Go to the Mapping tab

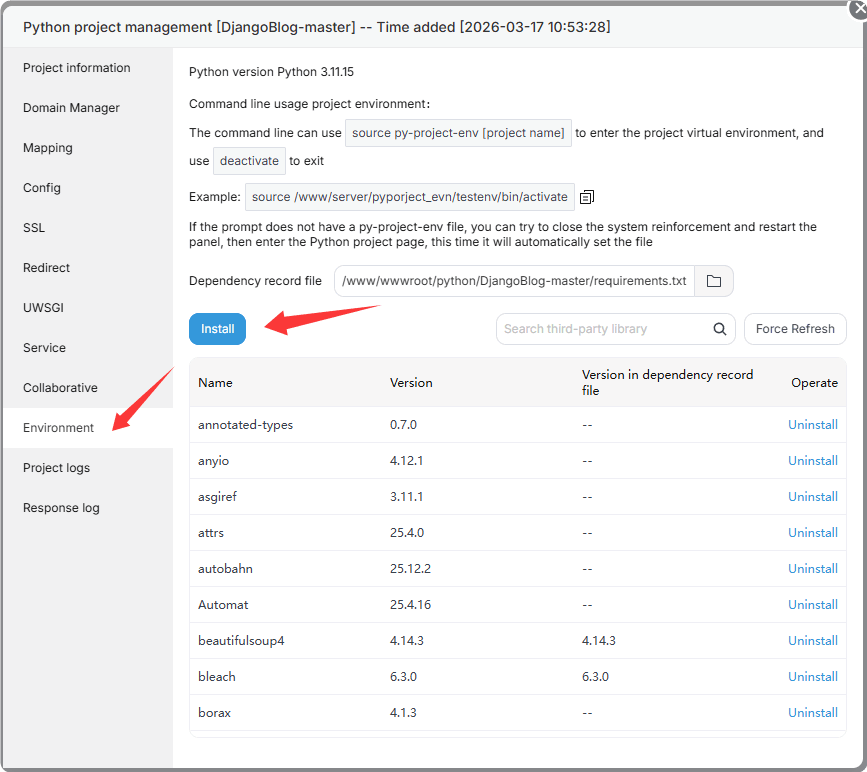[48, 148]
